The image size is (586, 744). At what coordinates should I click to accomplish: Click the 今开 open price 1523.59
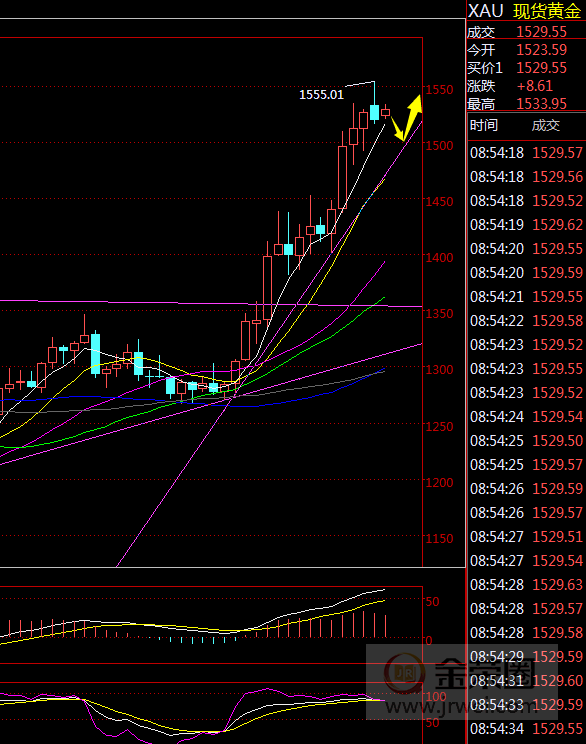tap(541, 50)
